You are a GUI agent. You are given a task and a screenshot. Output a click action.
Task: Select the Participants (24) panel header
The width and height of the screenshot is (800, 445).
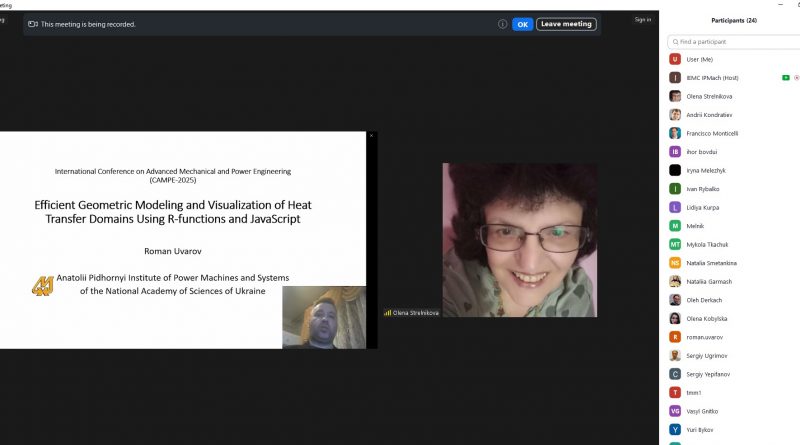(x=733, y=20)
